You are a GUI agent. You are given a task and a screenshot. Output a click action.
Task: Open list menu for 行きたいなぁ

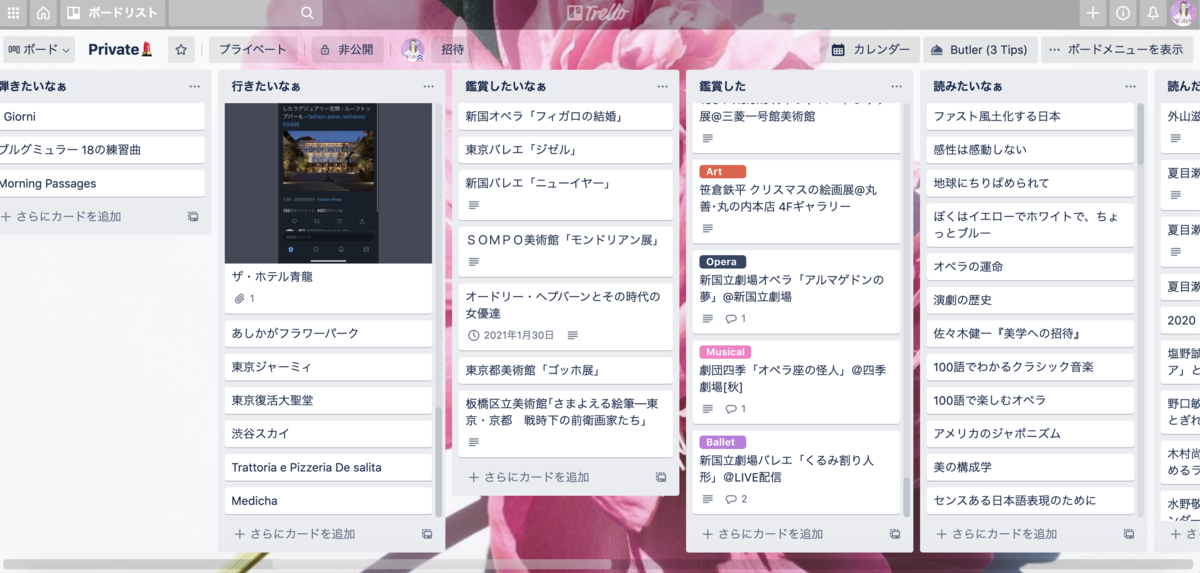tap(428, 86)
